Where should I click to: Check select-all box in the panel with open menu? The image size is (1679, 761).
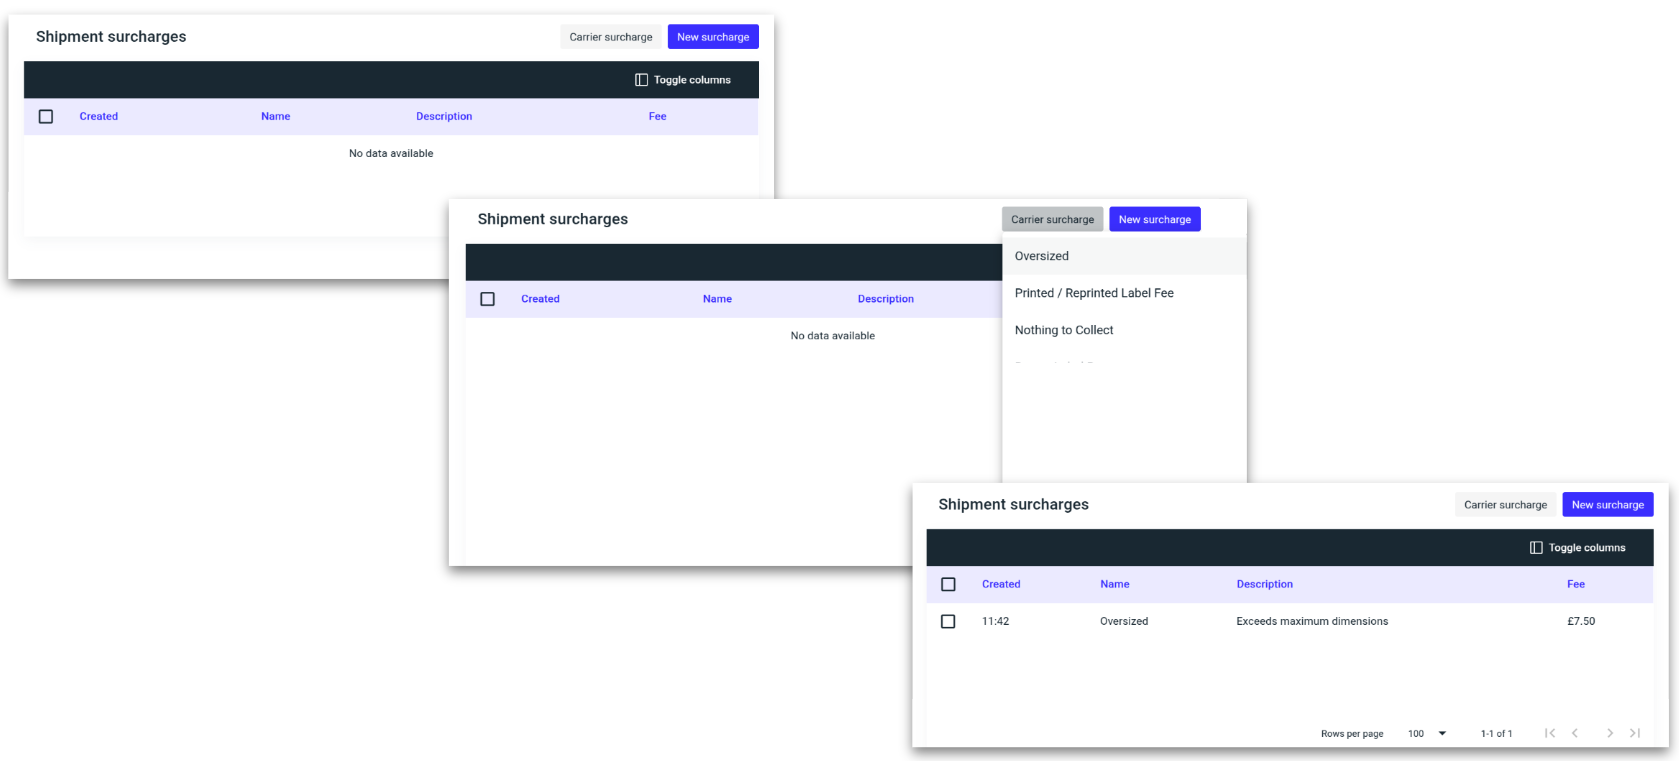click(487, 299)
